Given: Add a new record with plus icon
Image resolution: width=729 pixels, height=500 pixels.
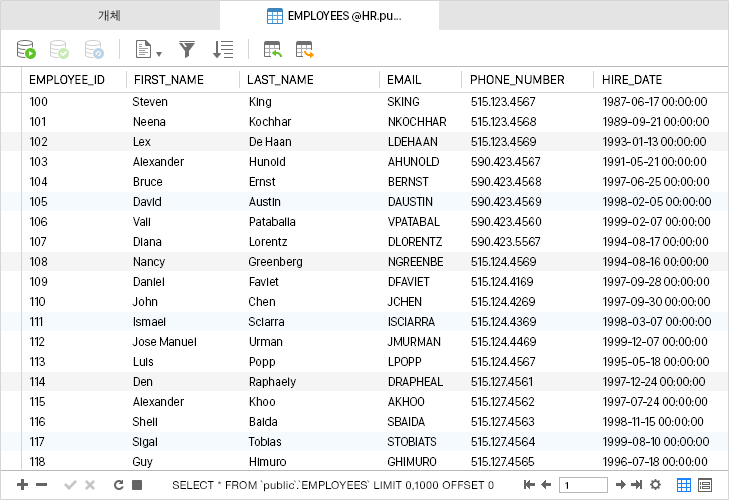Looking at the screenshot, I should pyautogui.click(x=23, y=485).
